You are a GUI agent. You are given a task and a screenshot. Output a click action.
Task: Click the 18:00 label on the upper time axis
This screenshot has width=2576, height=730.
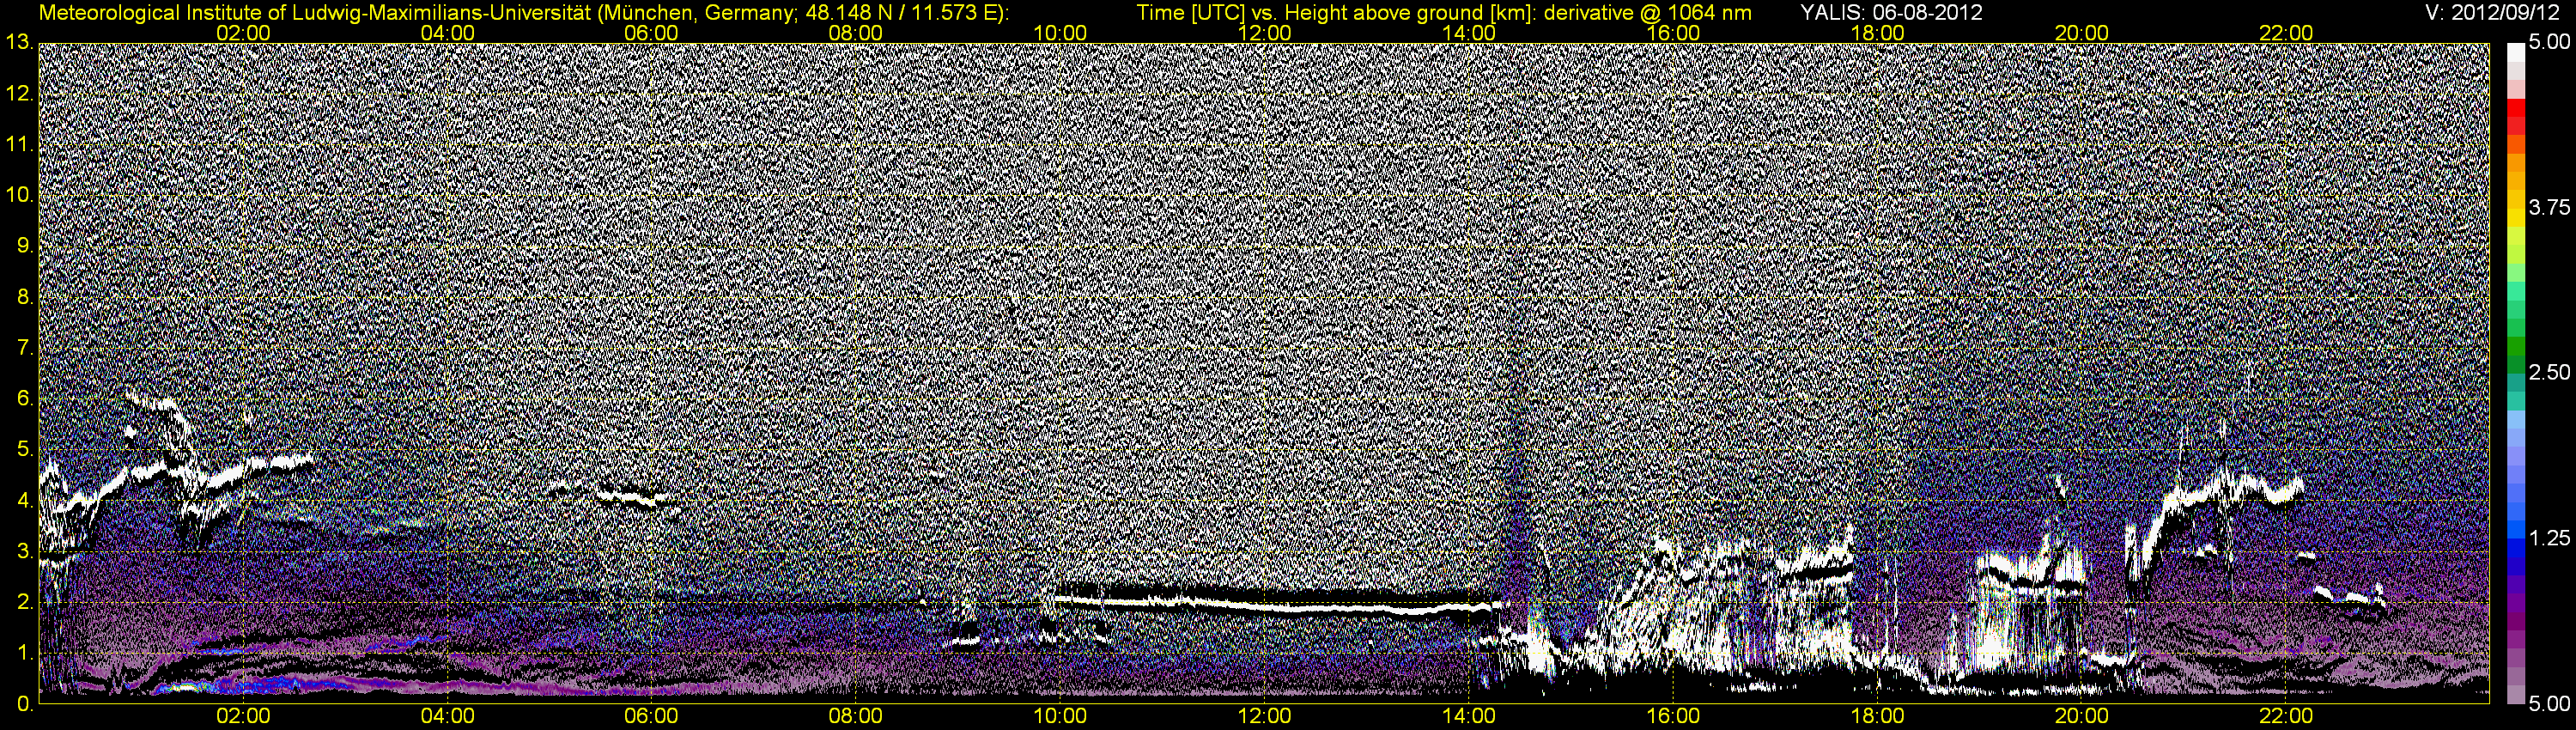pos(1877,33)
